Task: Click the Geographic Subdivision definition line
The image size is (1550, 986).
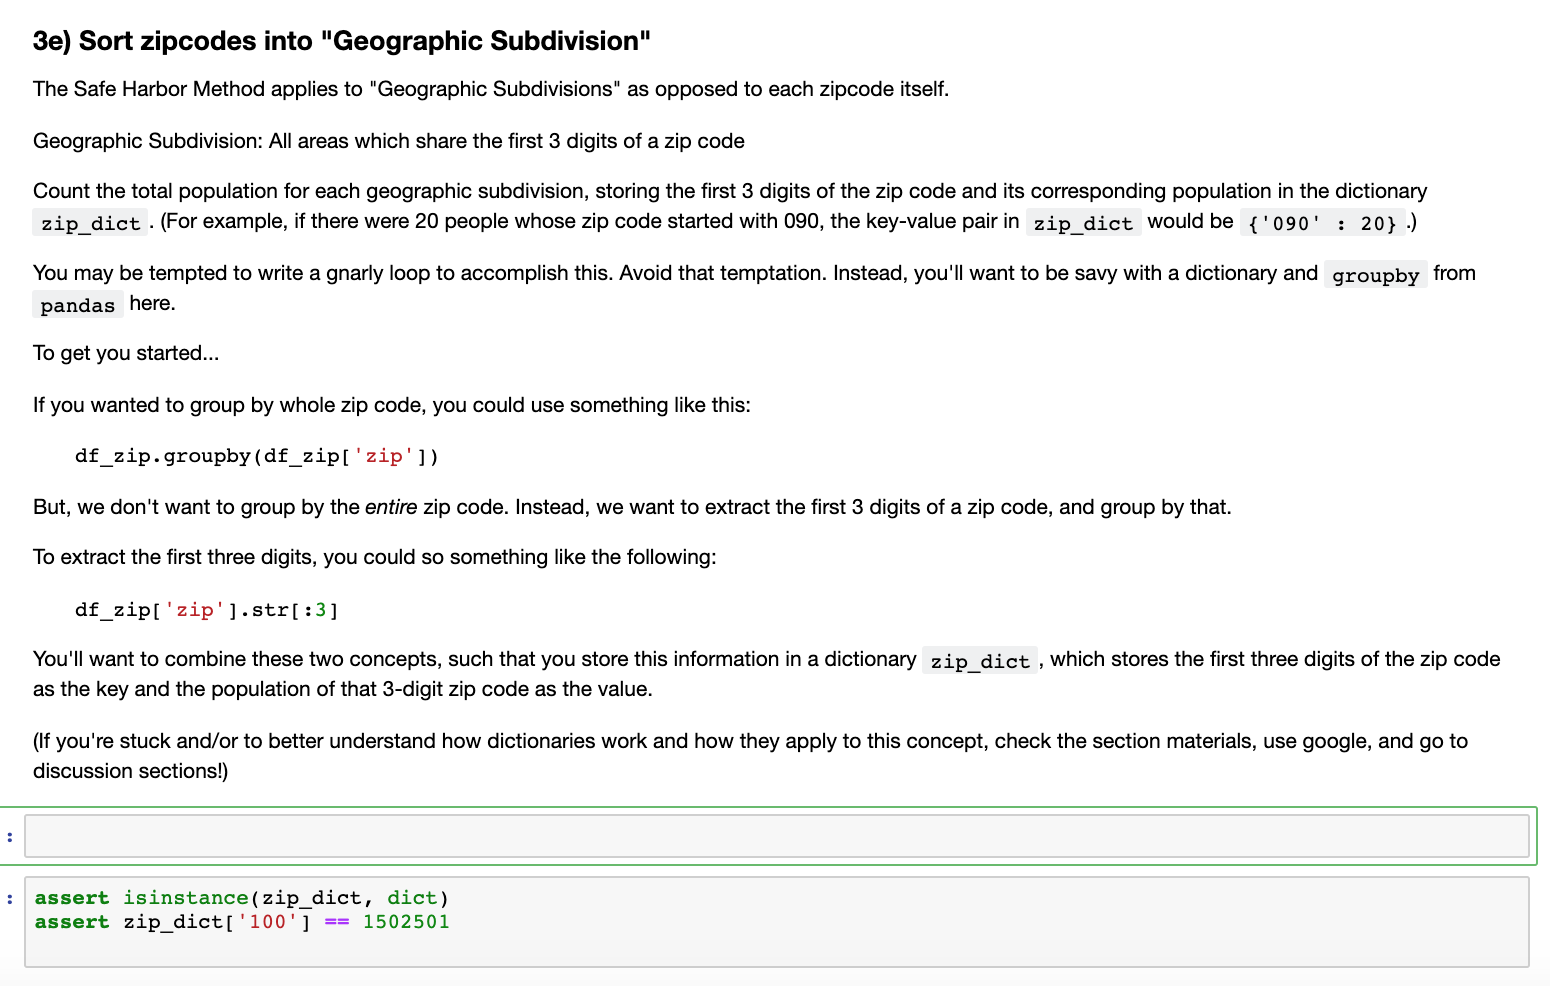Action: [388, 141]
